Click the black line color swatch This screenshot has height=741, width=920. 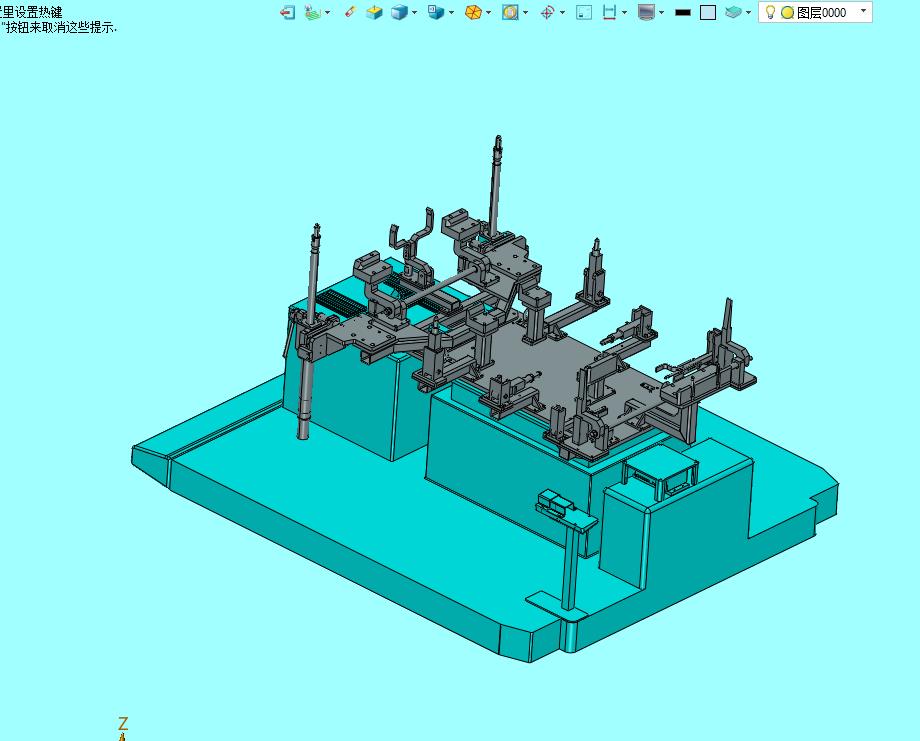(x=683, y=12)
